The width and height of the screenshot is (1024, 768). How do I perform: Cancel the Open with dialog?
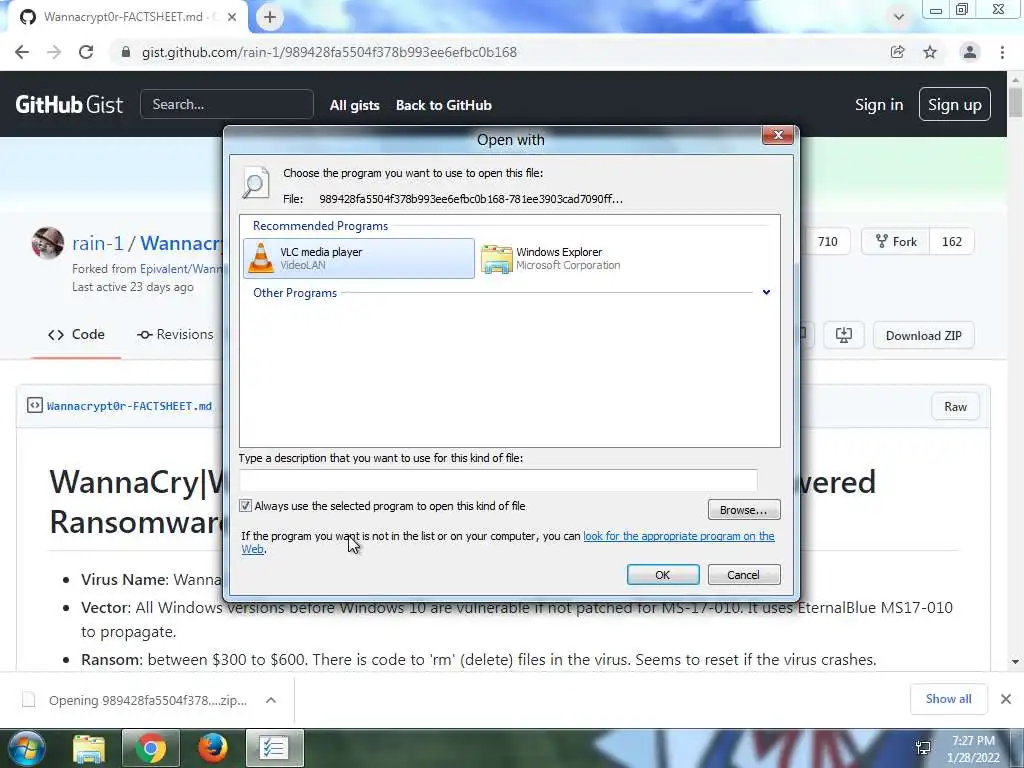click(744, 575)
